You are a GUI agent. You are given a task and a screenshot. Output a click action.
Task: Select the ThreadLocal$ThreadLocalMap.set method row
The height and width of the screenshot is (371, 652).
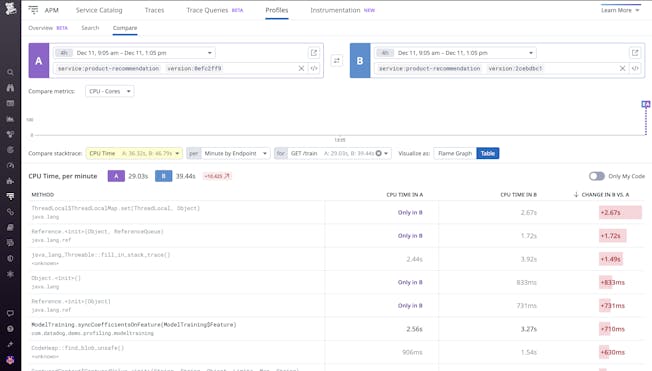point(337,213)
